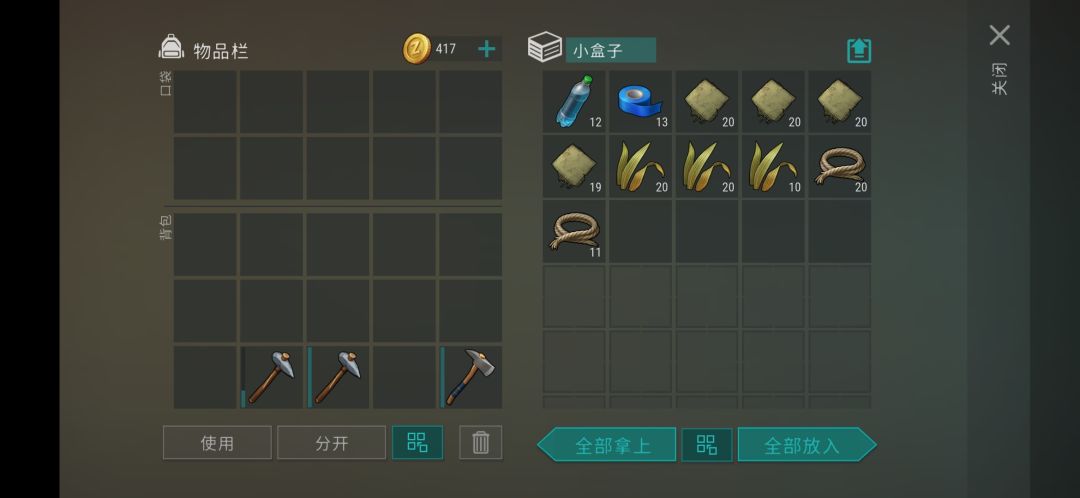
Task: Click the 使用 button
Action: [217, 442]
